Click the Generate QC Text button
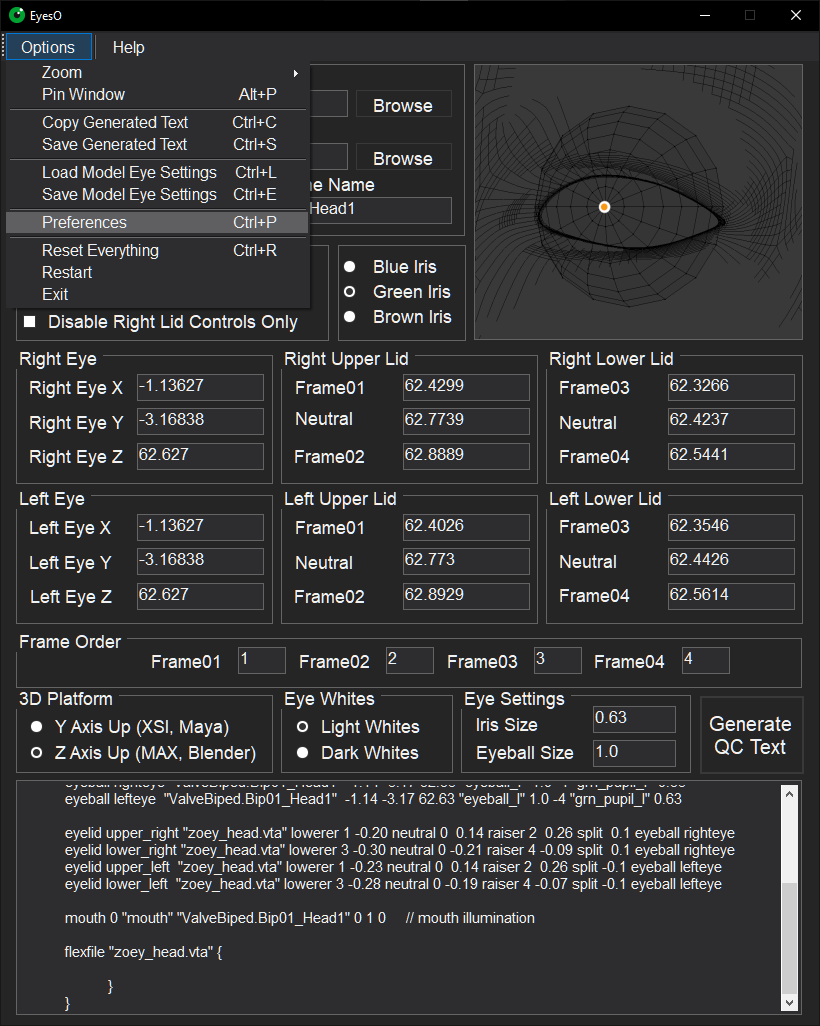 tap(751, 735)
